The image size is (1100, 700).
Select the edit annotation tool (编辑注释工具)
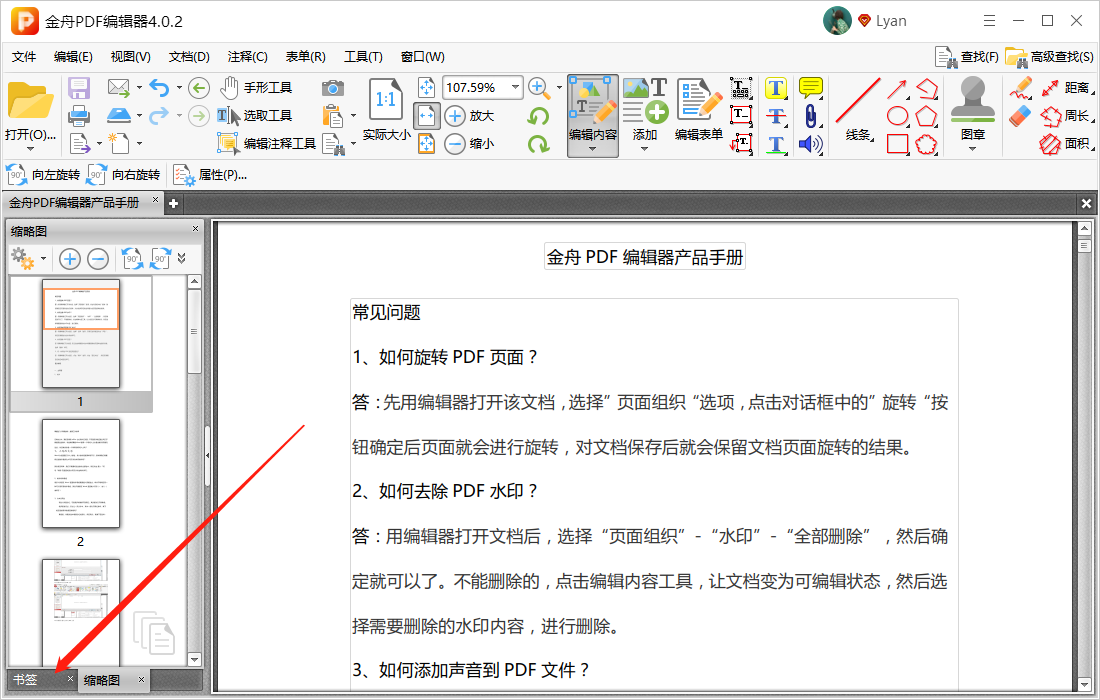(267, 144)
